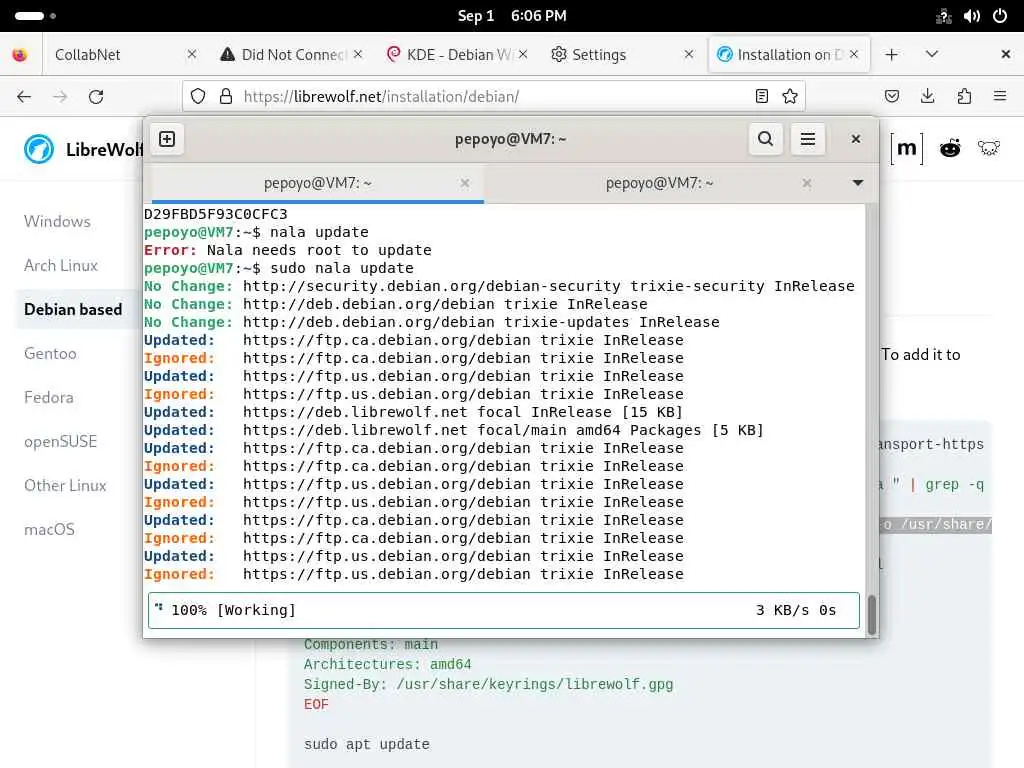
Task: Bookmark this page with the star icon
Action: pos(790,97)
